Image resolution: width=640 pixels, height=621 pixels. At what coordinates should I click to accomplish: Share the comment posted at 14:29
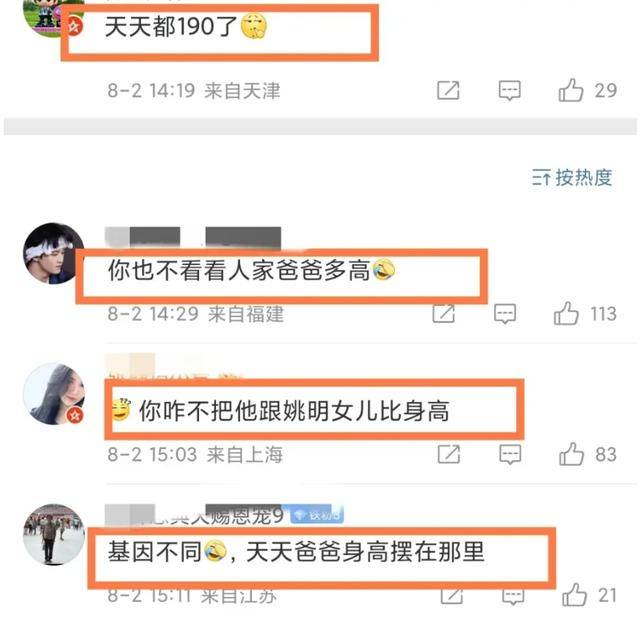click(x=444, y=314)
